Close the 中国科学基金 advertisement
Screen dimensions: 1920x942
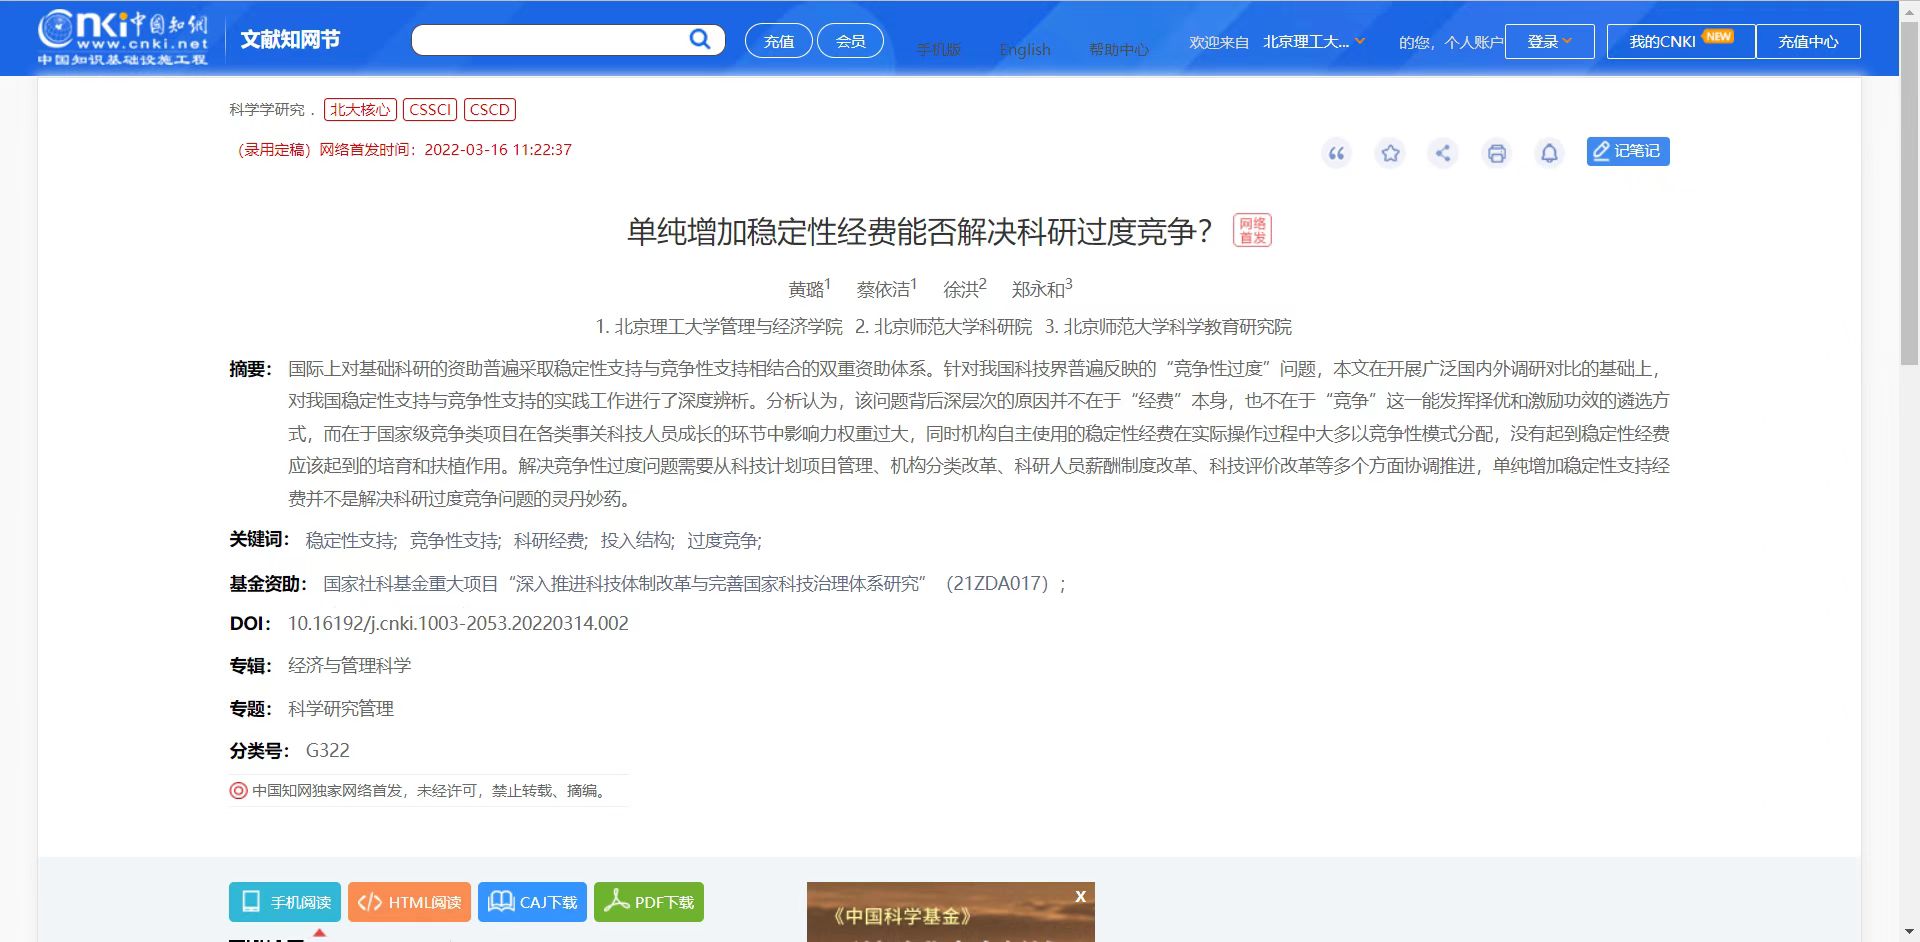pyautogui.click(x=1080, y=897)
